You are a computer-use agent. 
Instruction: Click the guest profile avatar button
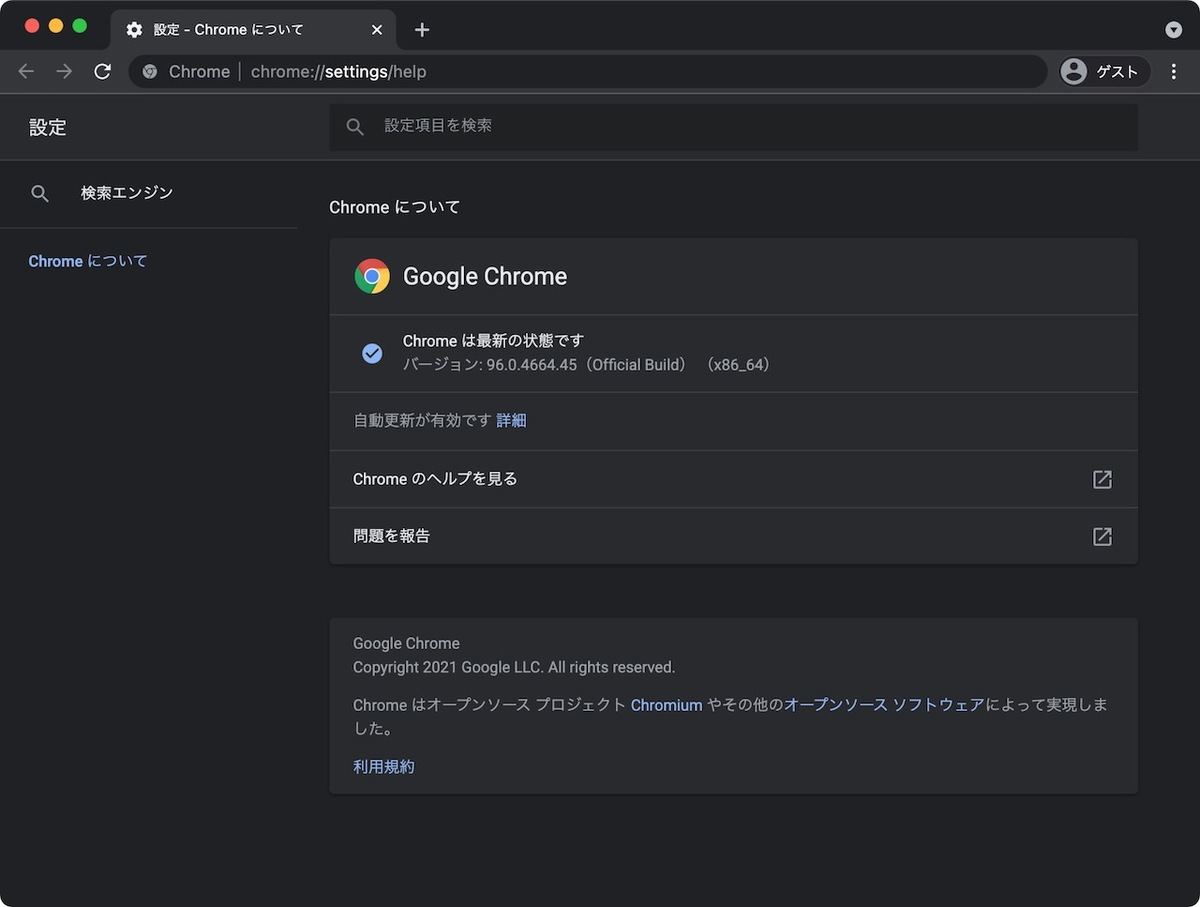pyautogui.click(x=1104, y=71)
